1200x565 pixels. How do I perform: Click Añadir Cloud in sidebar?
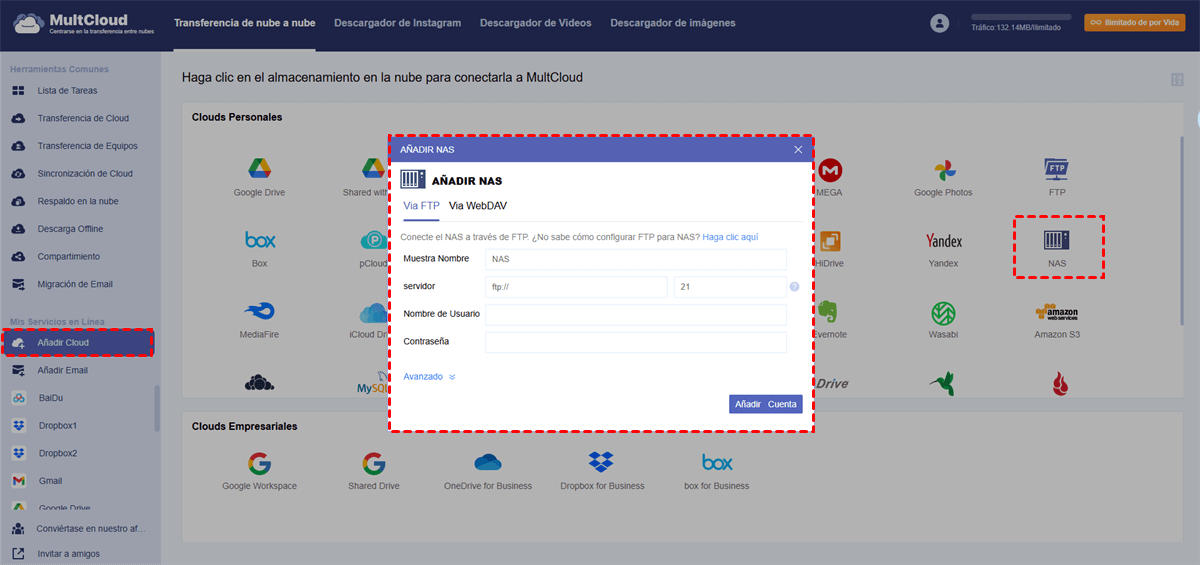coord(78,342)
